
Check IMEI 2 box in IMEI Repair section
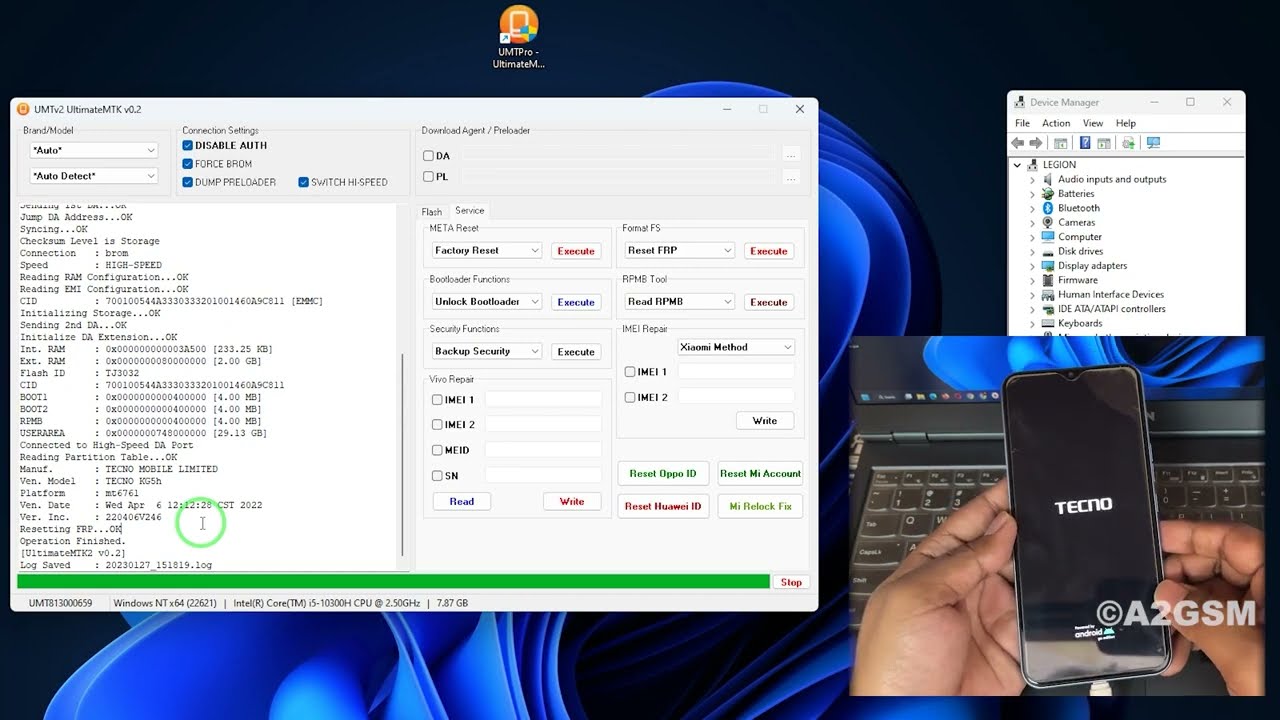coord(630,397)
